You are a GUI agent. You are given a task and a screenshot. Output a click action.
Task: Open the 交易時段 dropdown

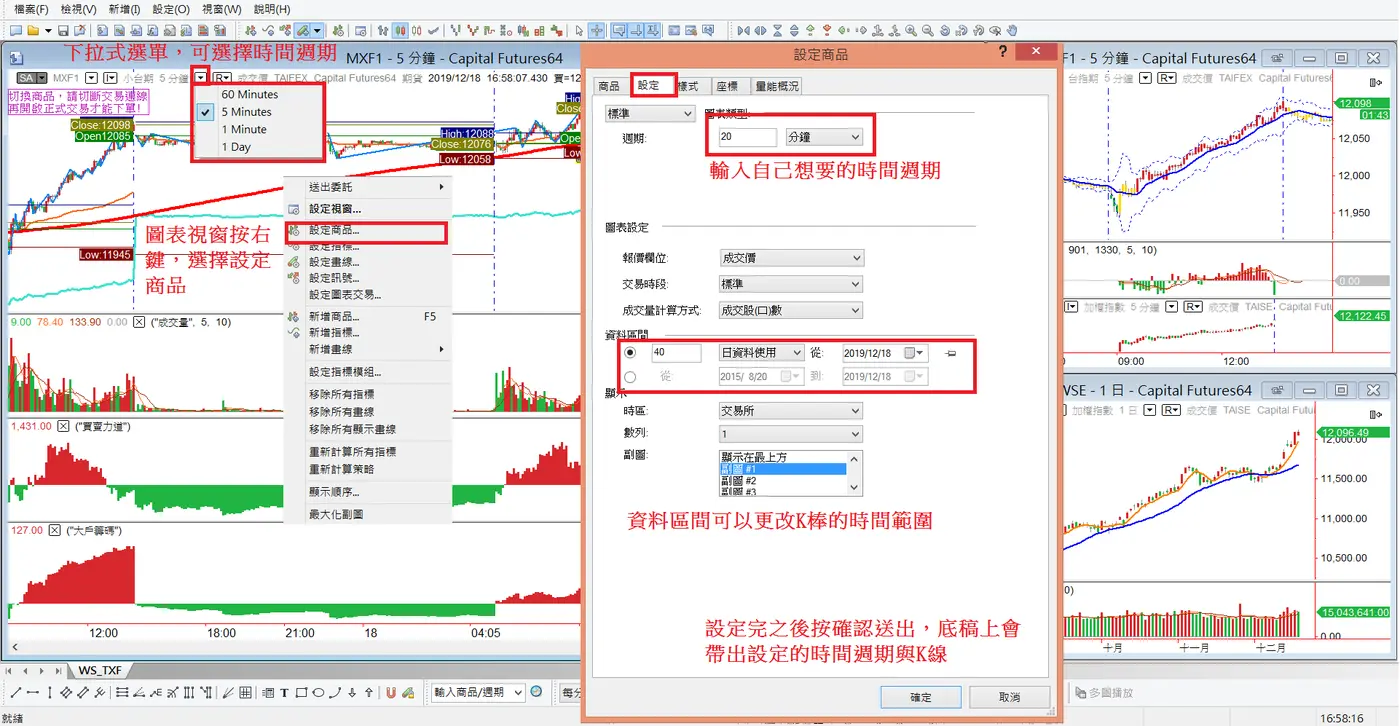coord(791,284)
